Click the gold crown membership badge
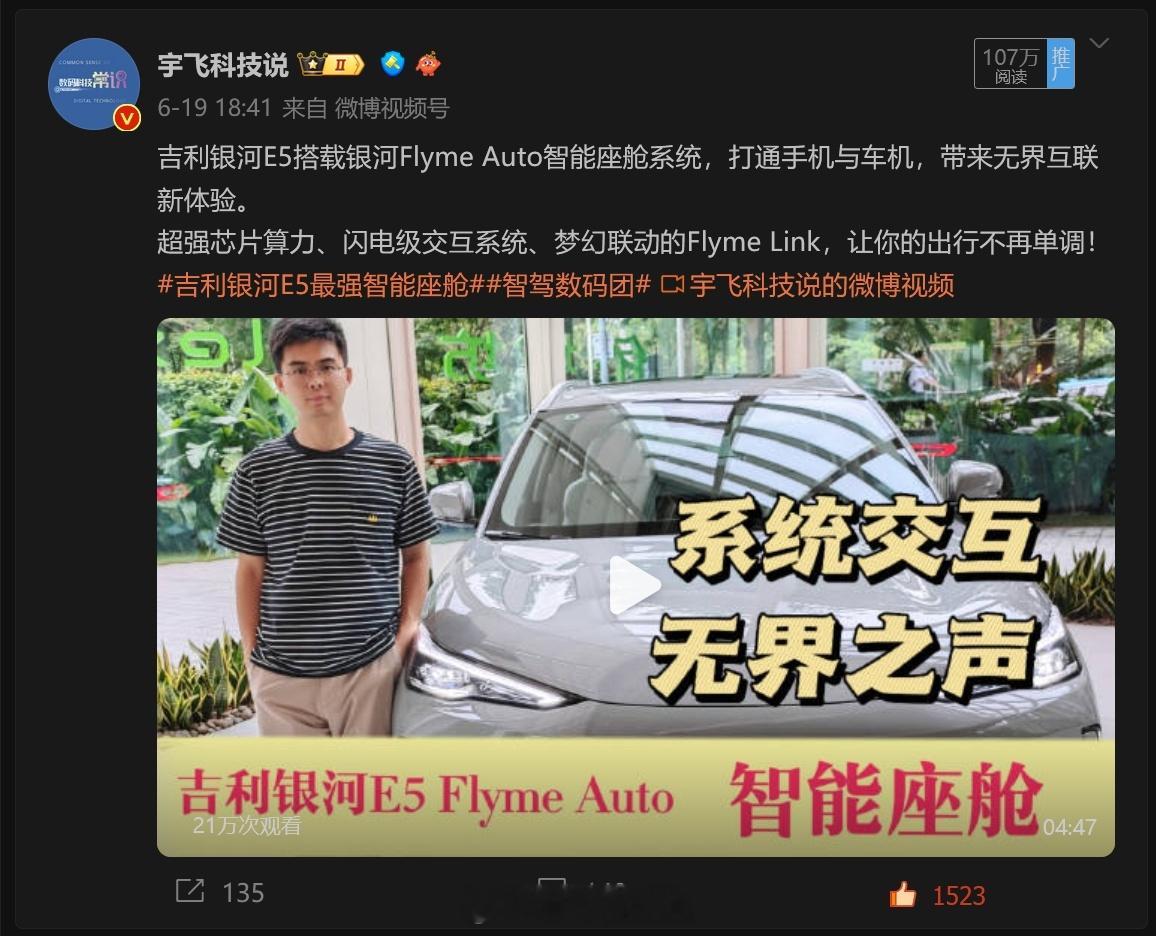1156x936 pixels. tap(331, 65)
